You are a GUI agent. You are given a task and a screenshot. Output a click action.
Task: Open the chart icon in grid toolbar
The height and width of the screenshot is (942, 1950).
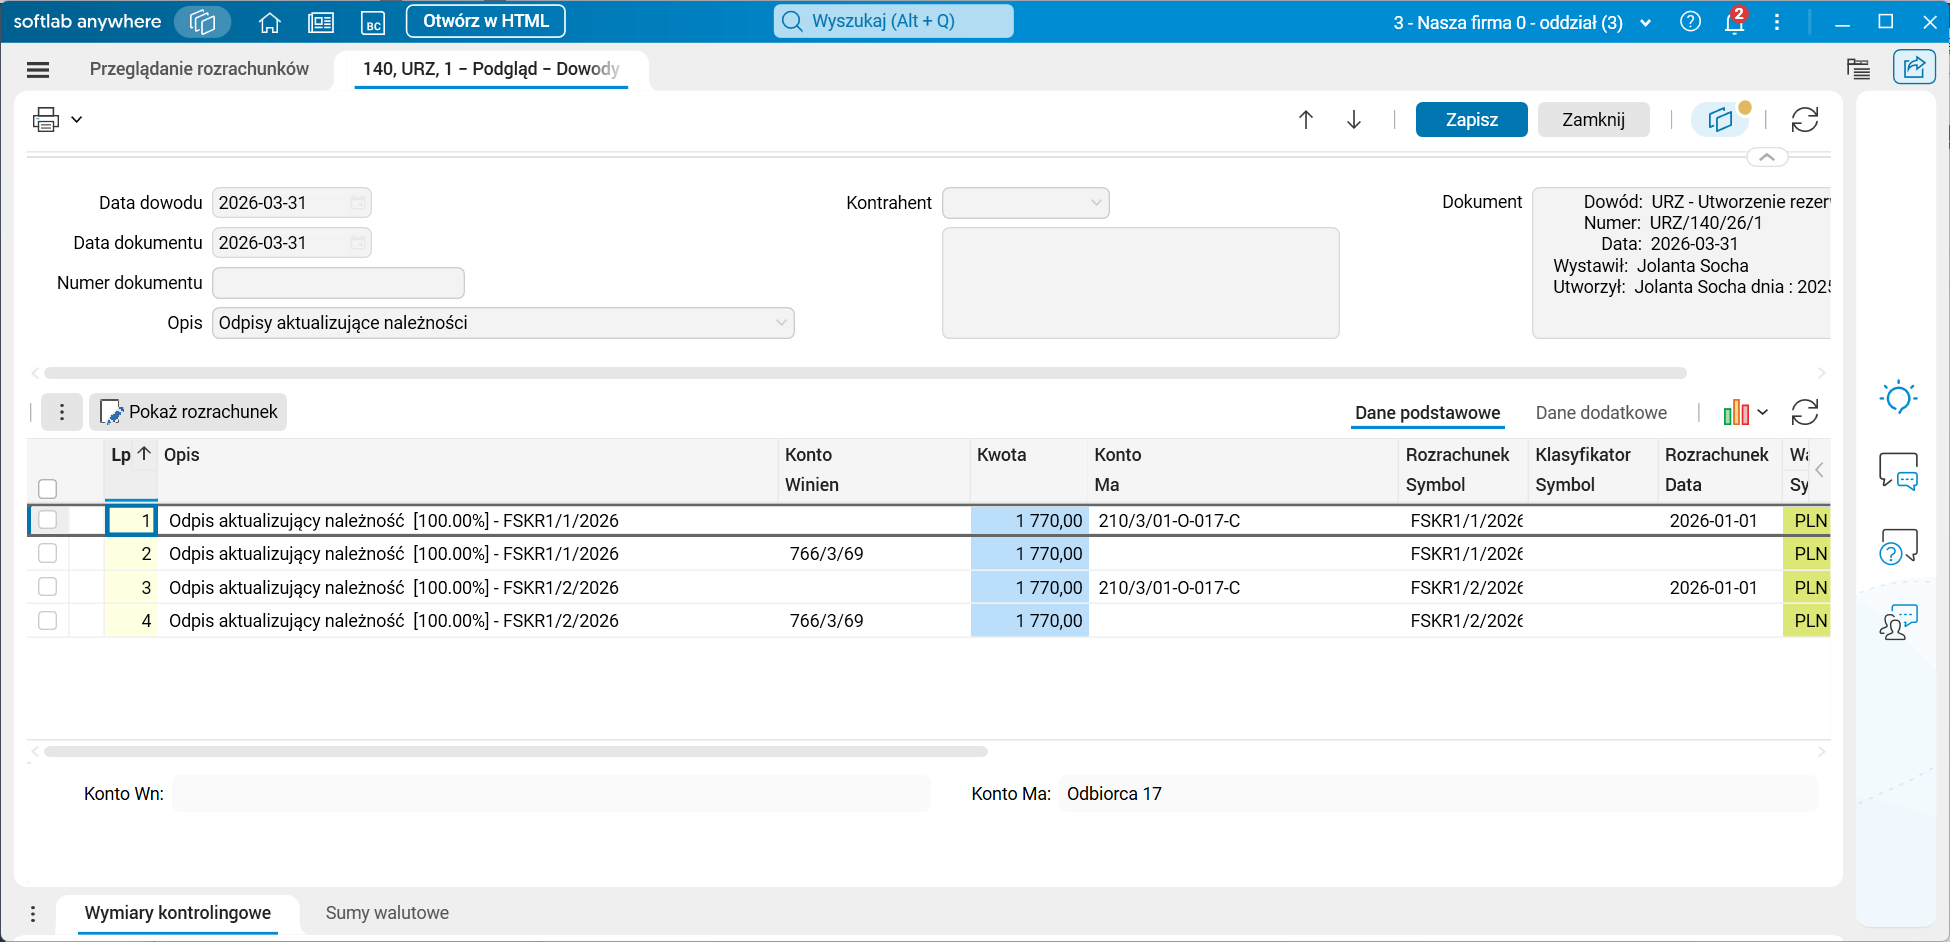(1745, 412)
